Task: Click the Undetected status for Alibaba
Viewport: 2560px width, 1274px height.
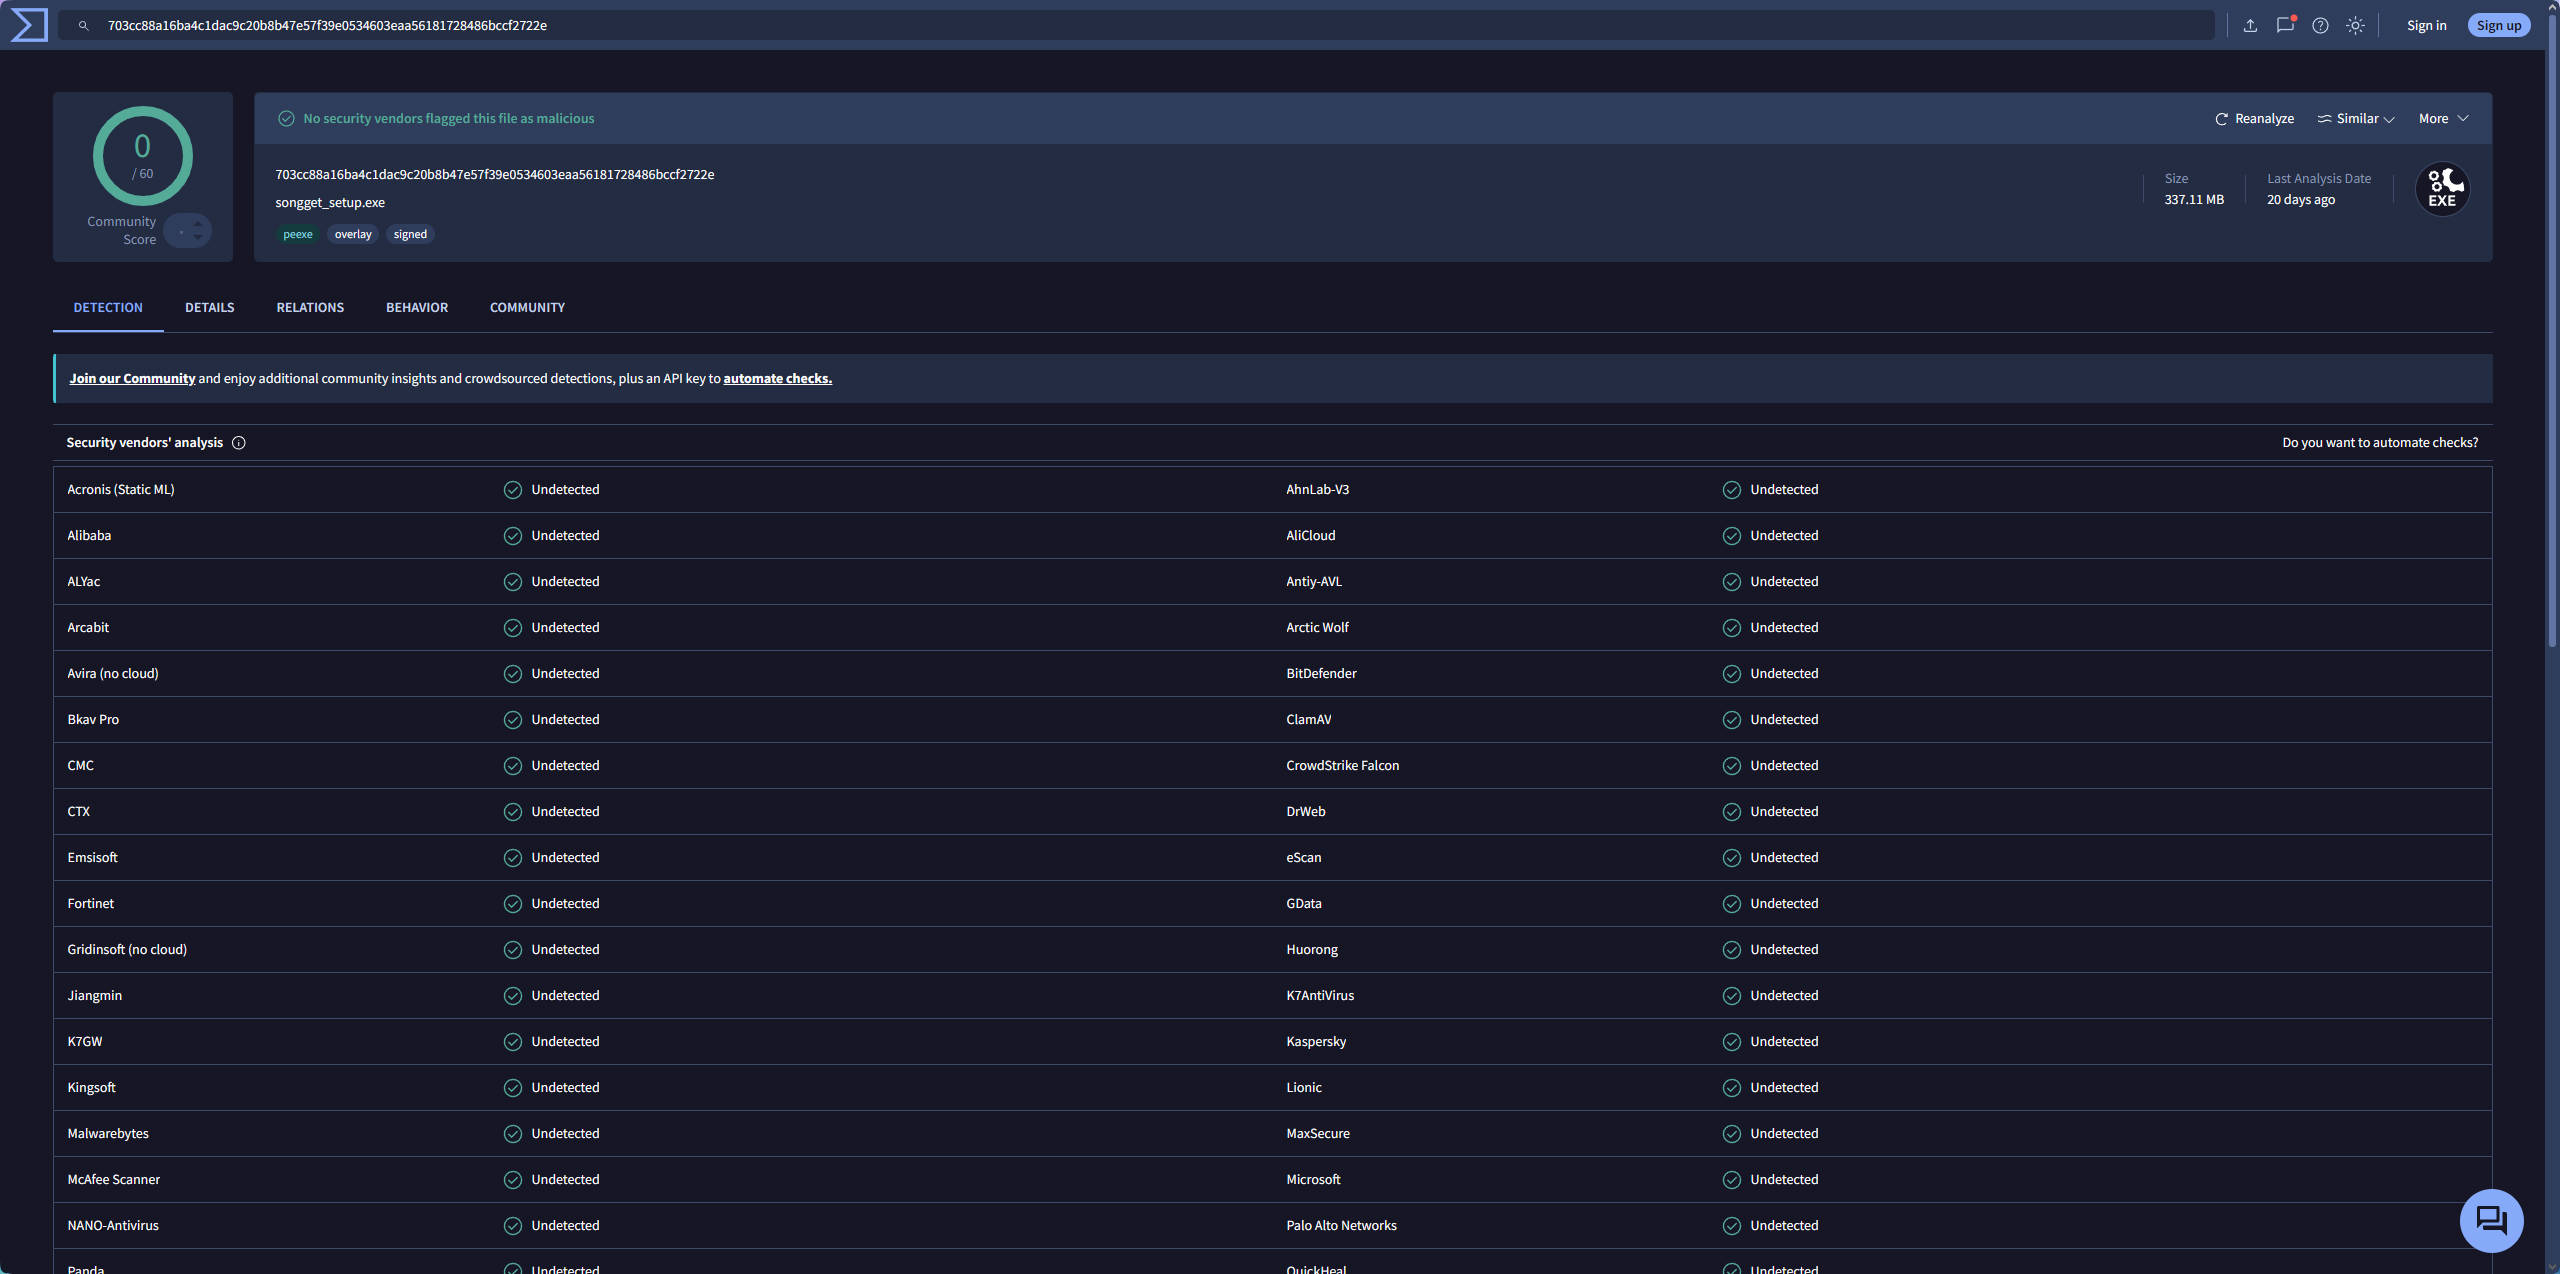Action: (565, 536)
